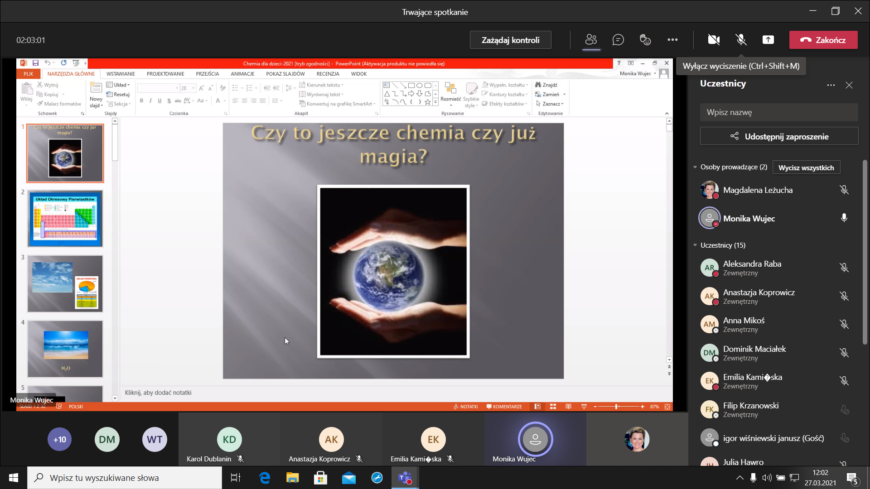Click the PowerPoint zoom slider
870x489 pixels.
[x=619, y=407]
